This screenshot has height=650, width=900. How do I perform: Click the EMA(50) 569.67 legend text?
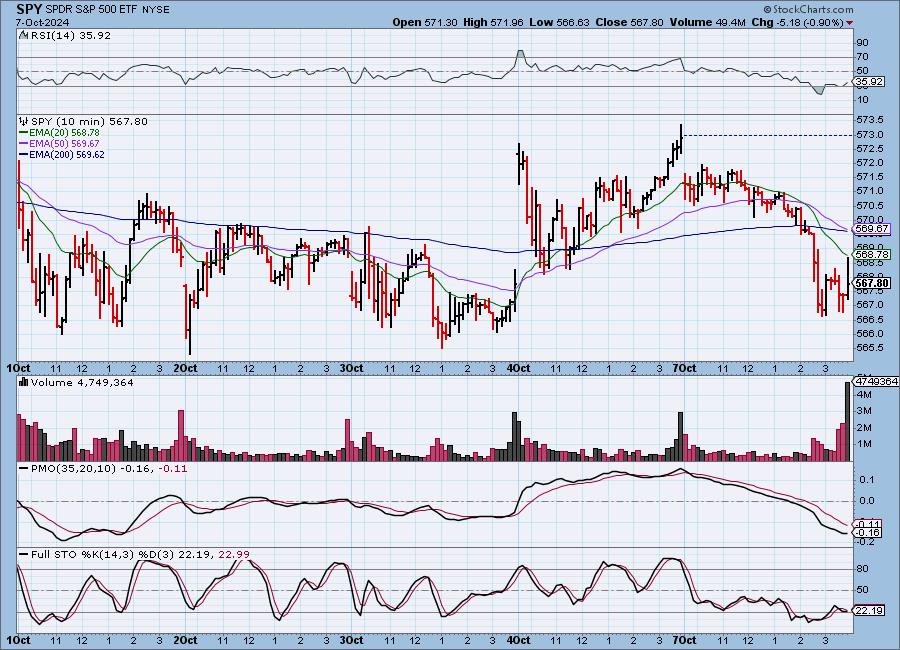[64, 144]
